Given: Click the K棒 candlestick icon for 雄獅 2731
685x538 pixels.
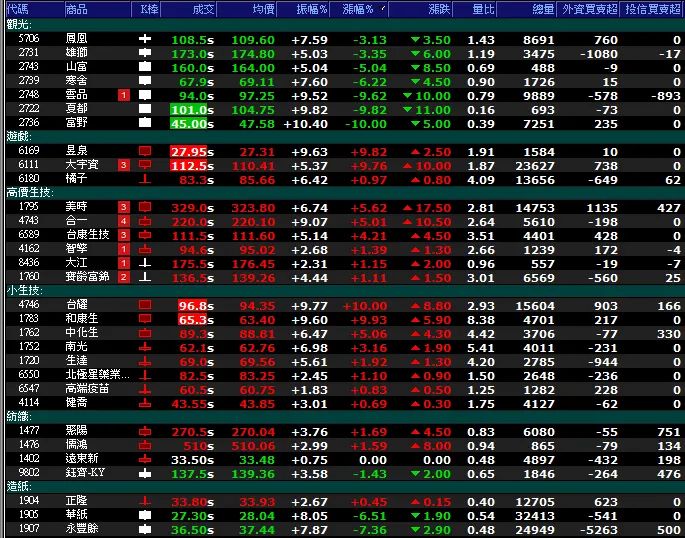Looking at the screenshot, I should click(x=145, y=53).
